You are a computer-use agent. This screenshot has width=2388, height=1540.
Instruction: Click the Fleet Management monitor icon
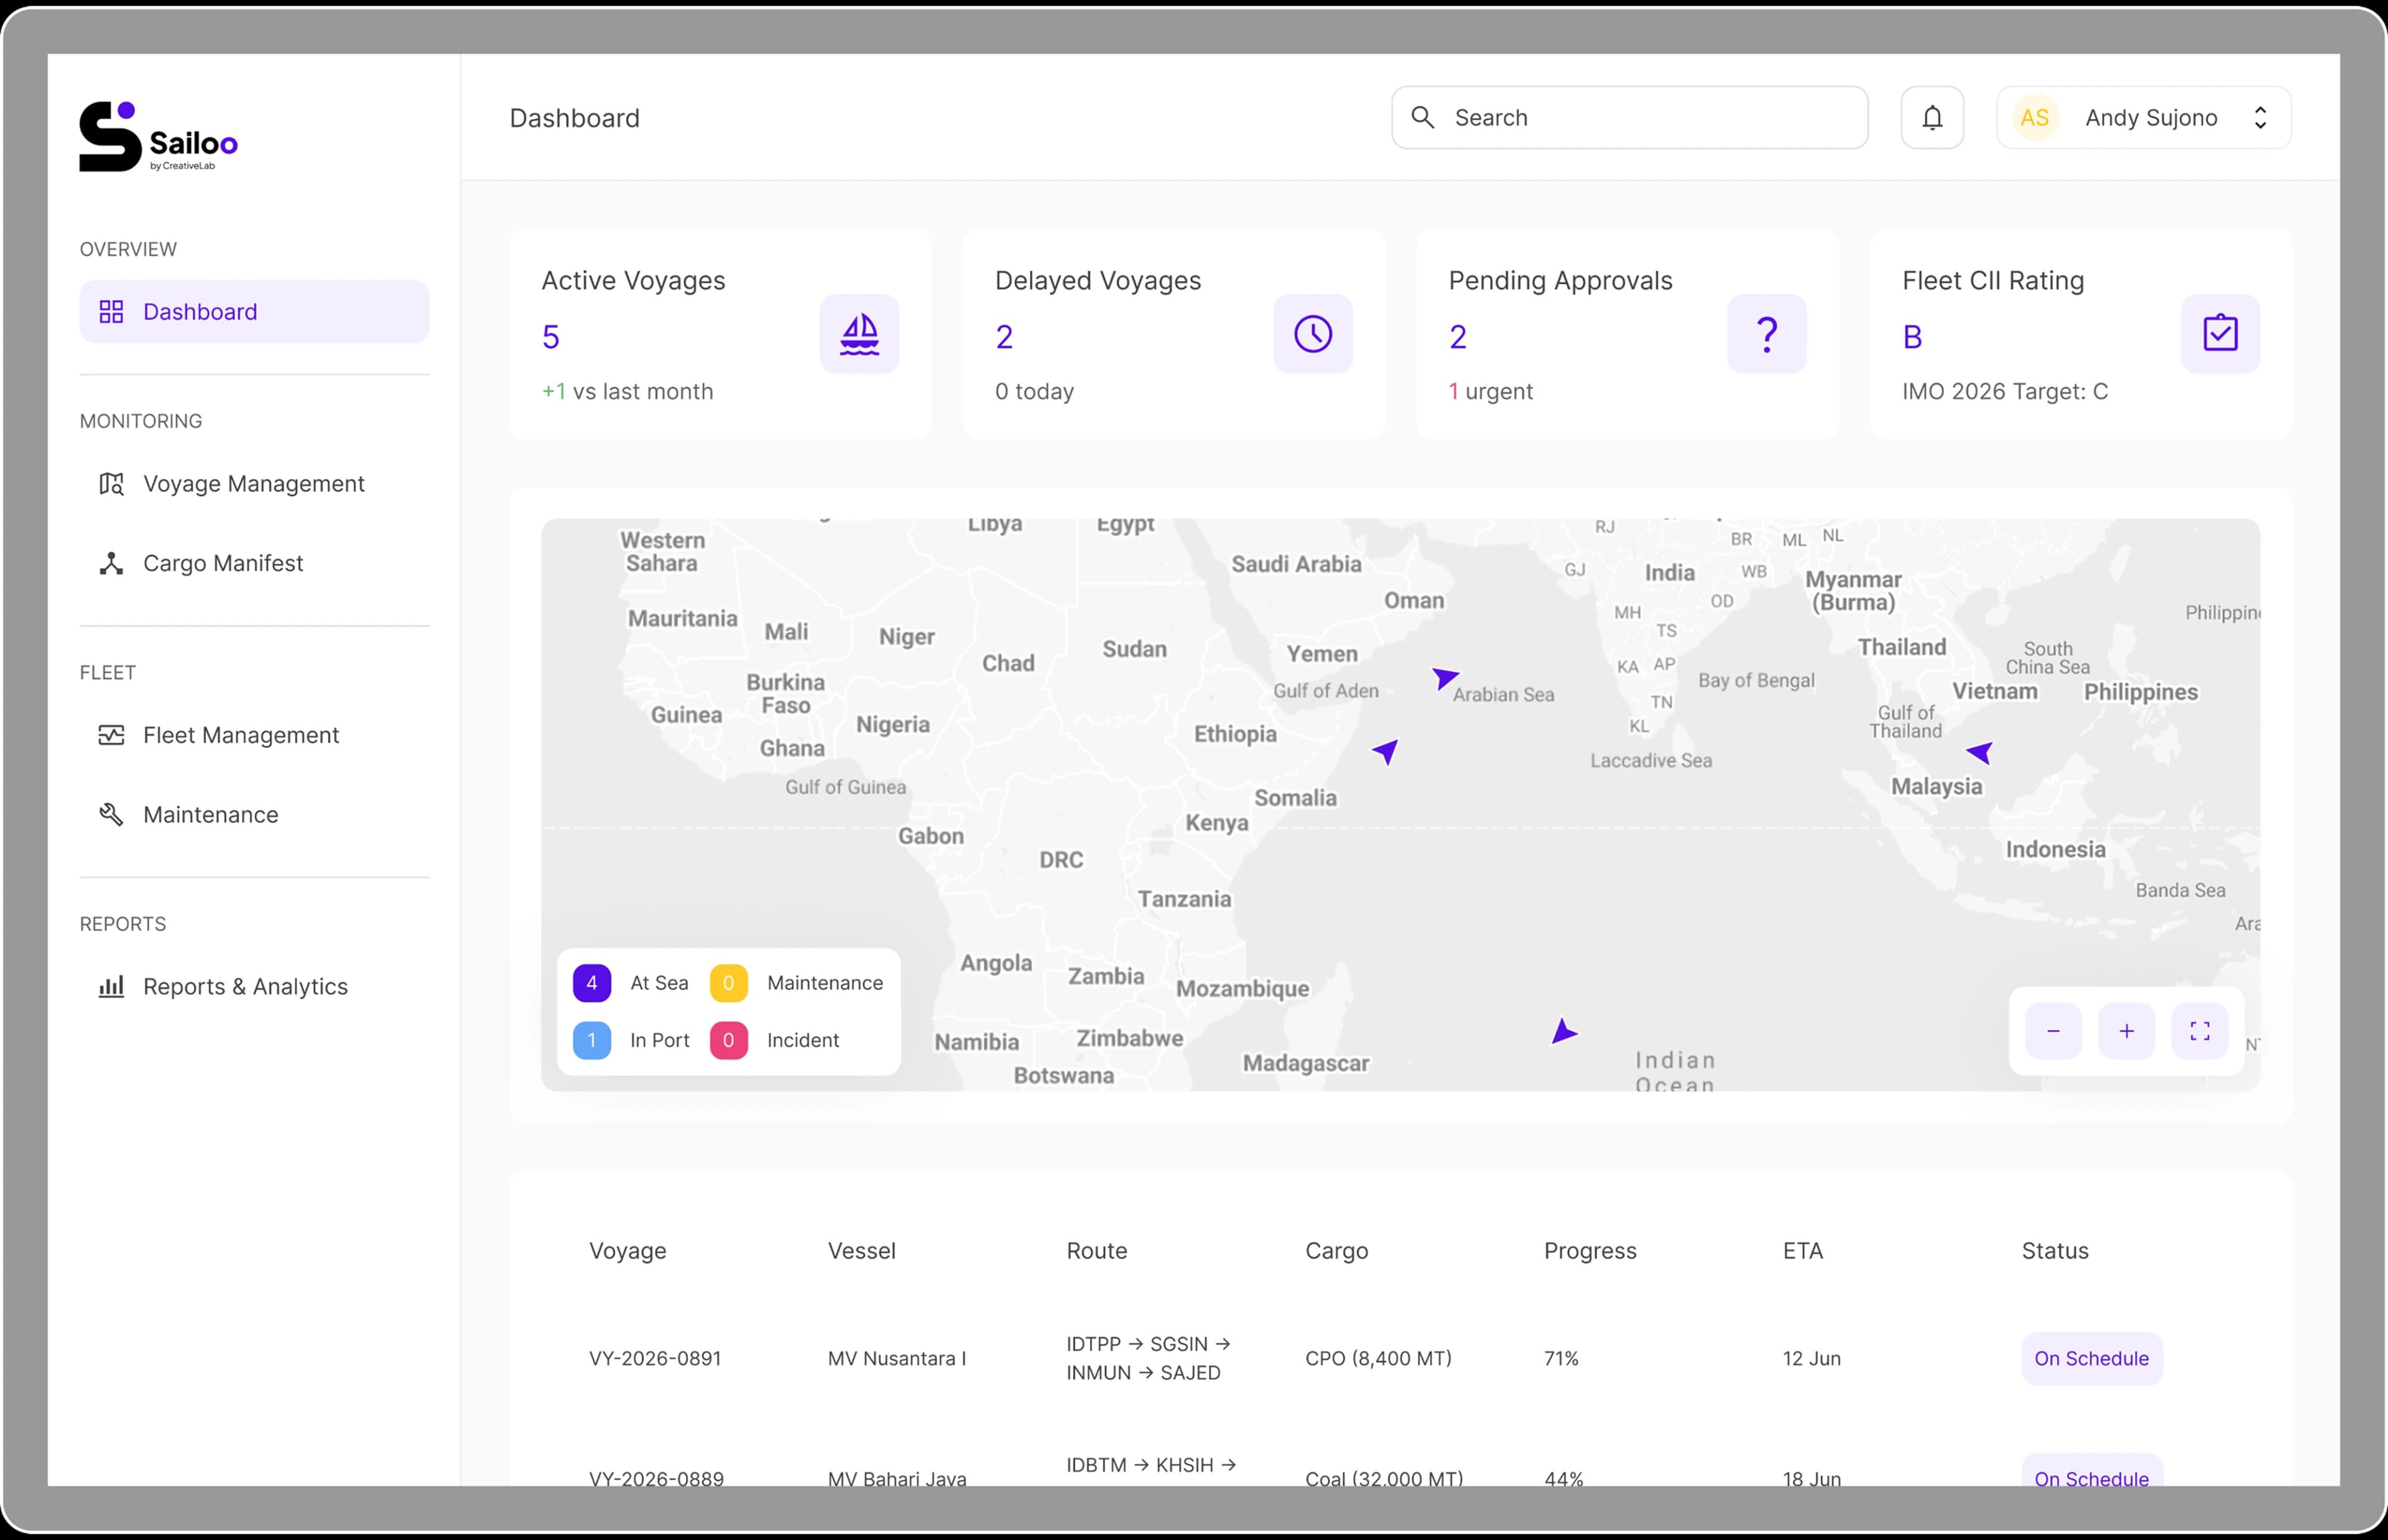[x=111, y=735]
